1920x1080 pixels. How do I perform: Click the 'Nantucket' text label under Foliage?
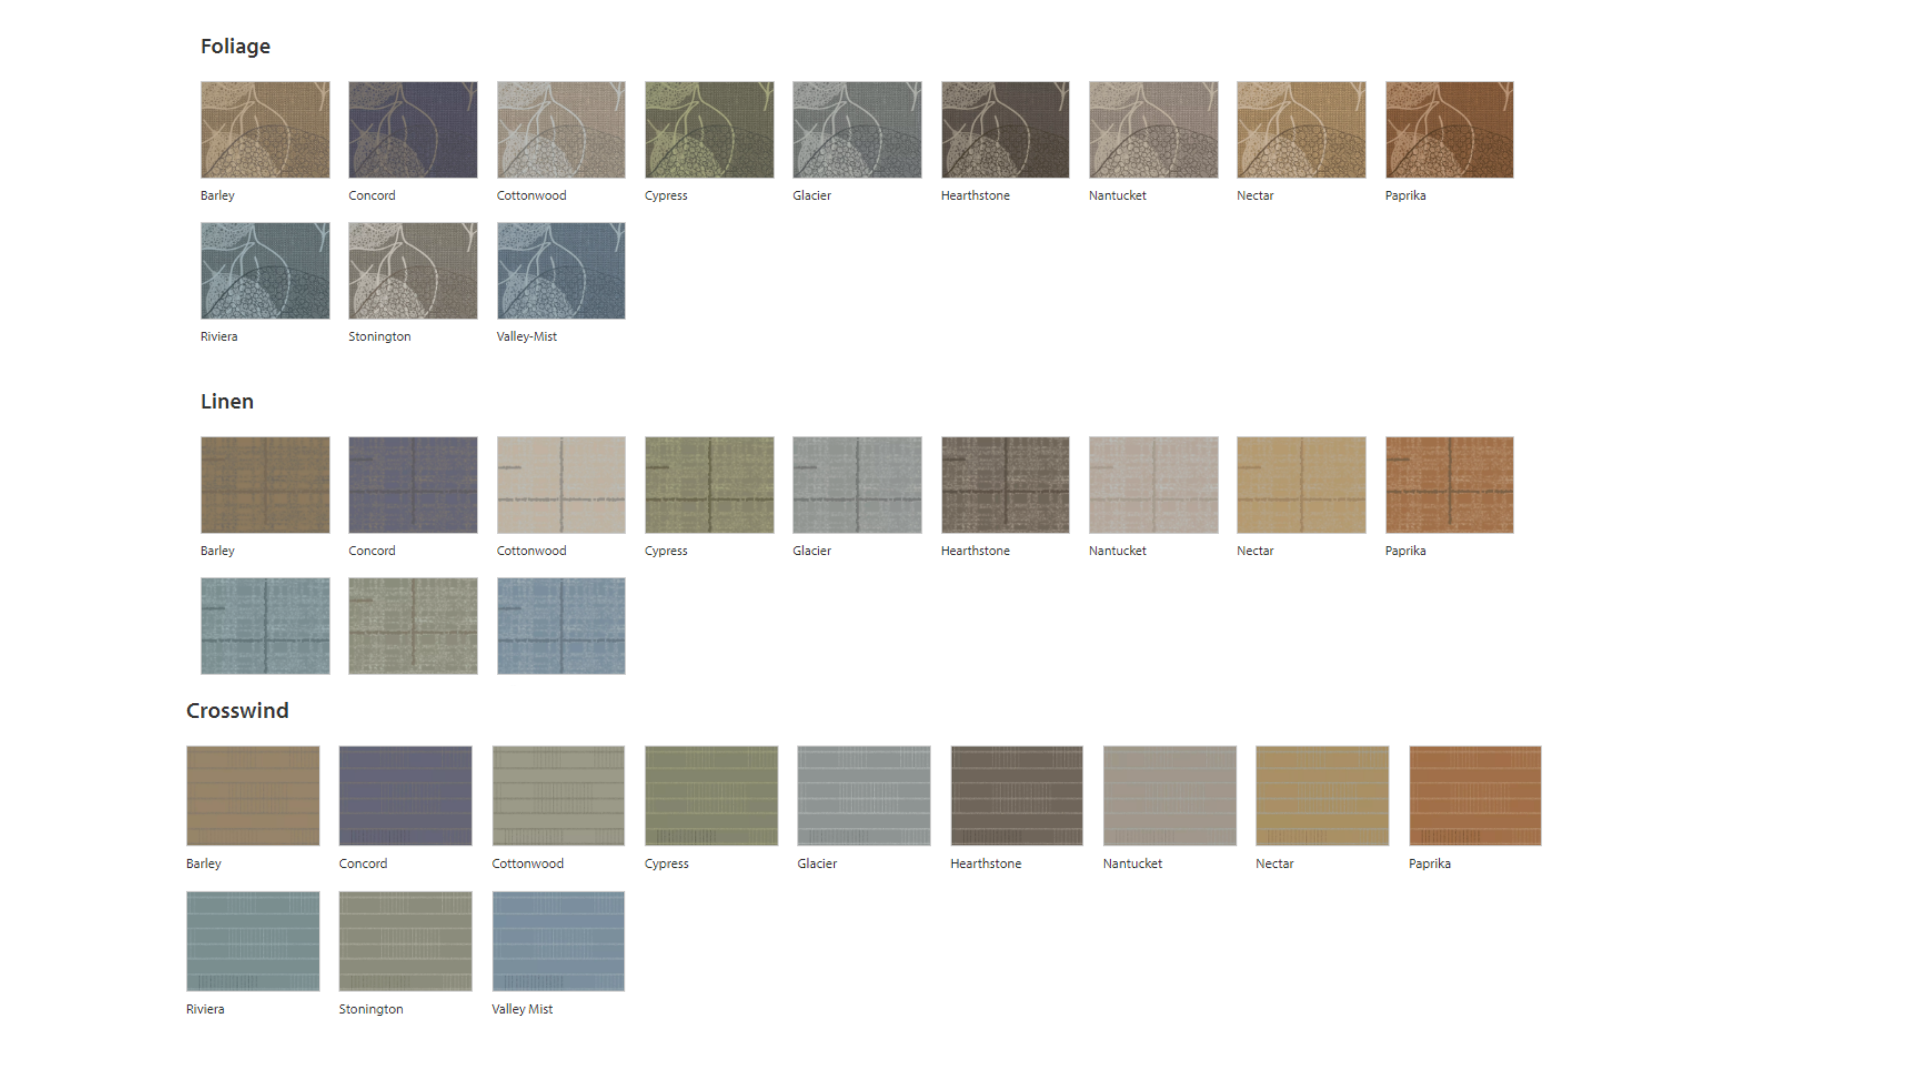click(x=1117, y=196)
